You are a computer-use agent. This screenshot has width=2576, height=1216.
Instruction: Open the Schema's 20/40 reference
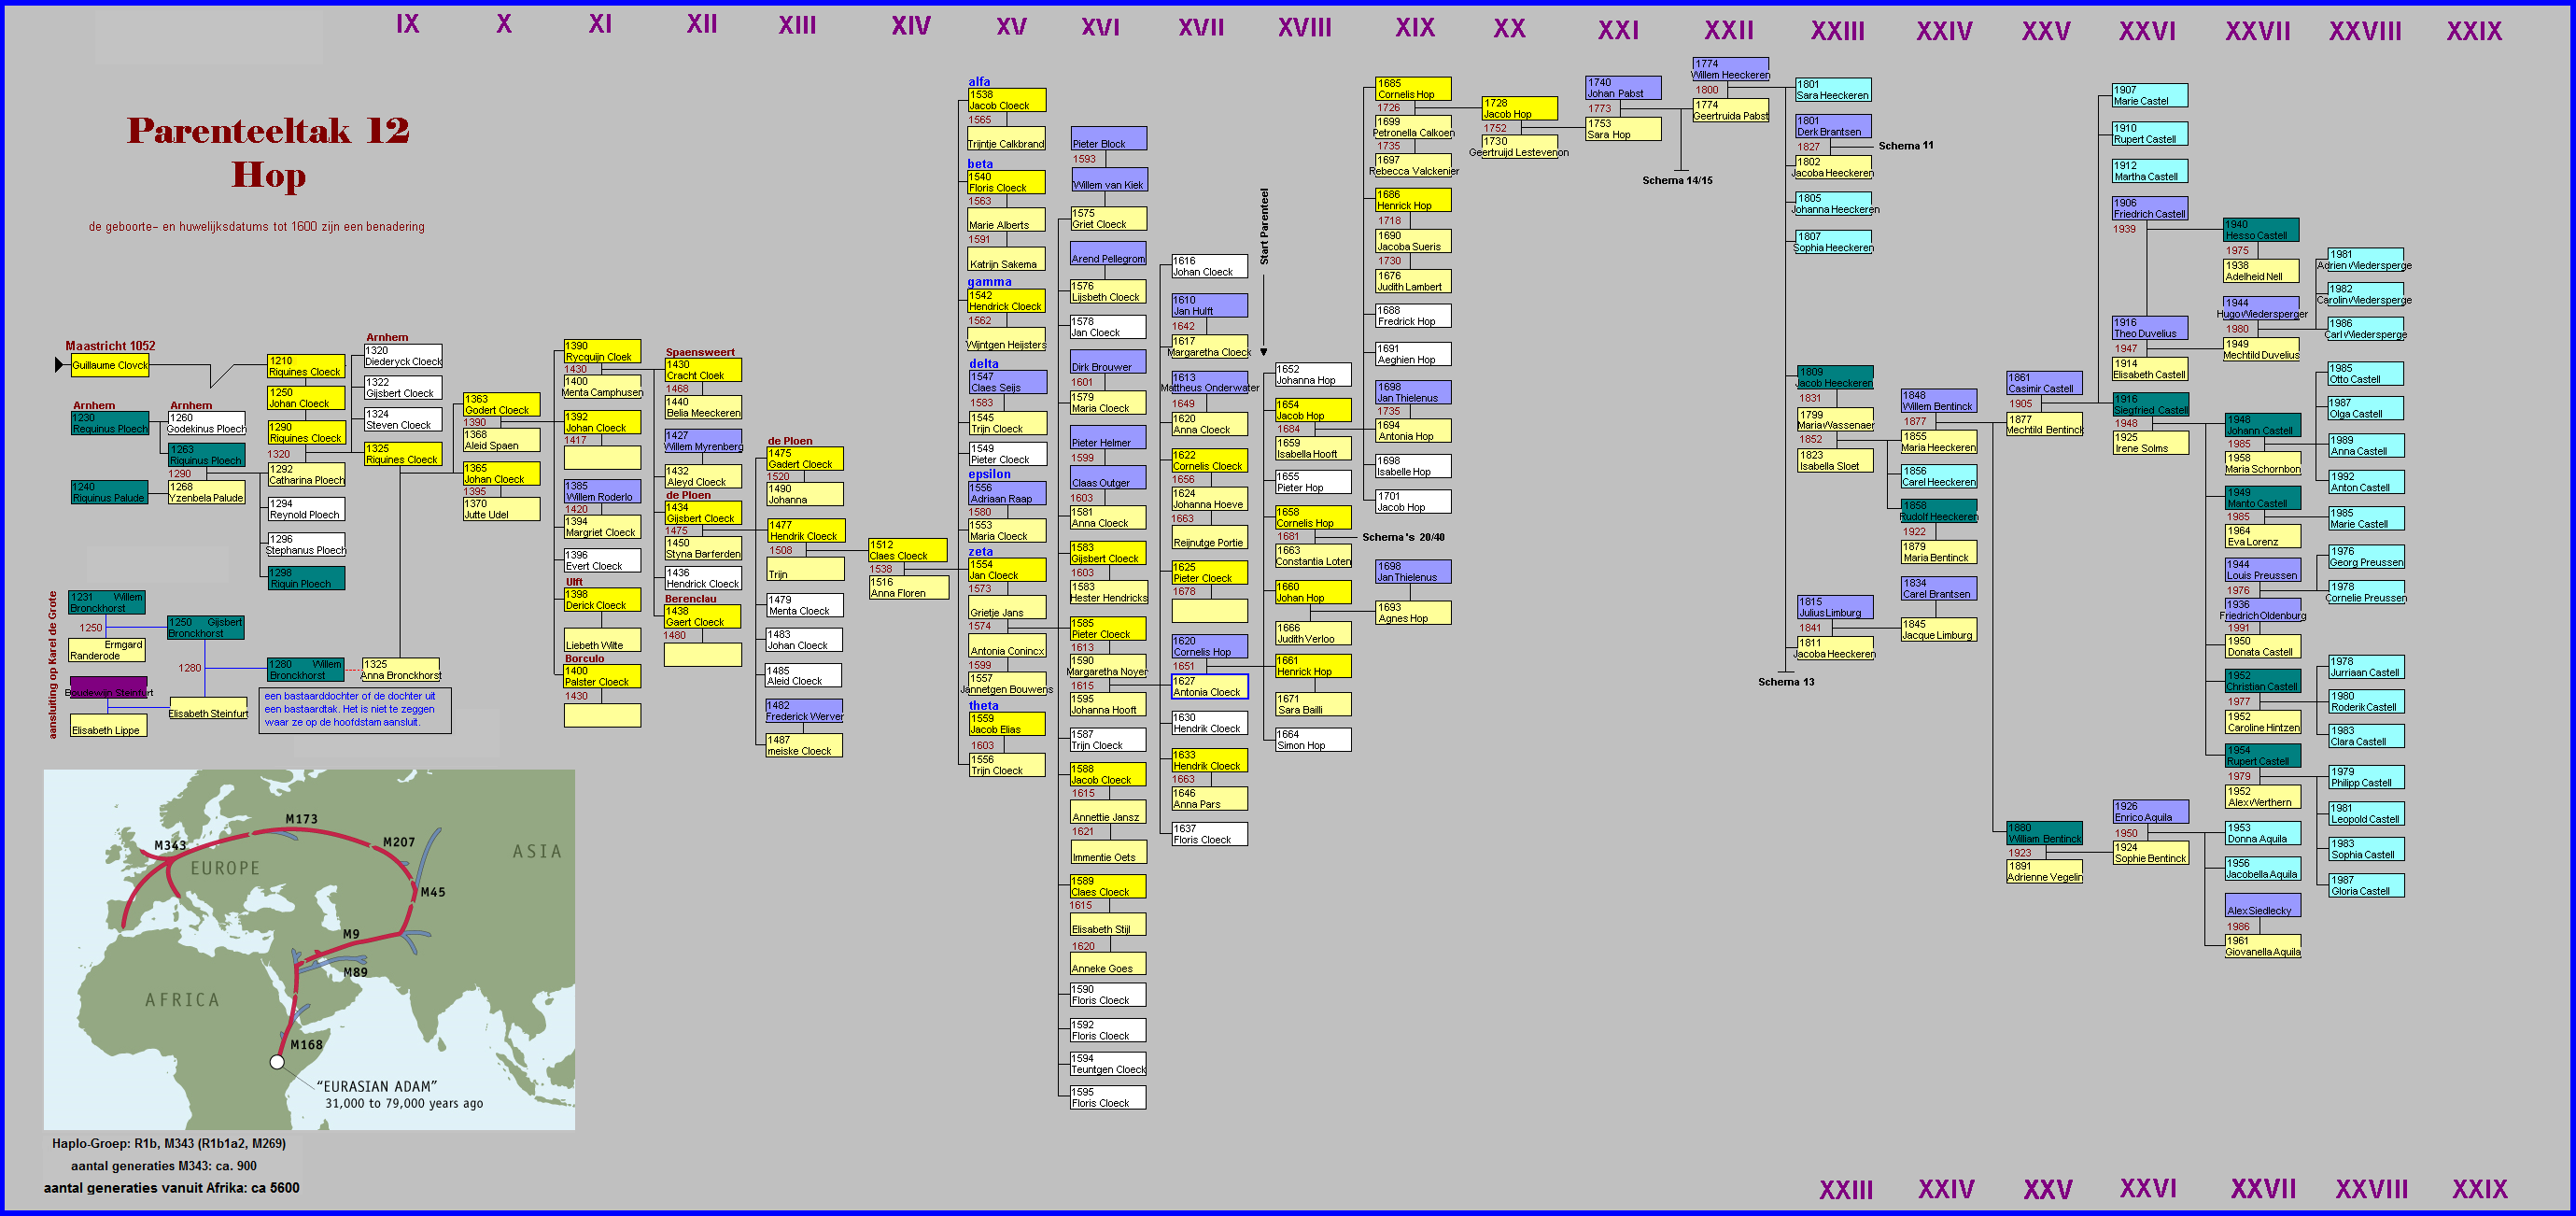pos(1402,537)
